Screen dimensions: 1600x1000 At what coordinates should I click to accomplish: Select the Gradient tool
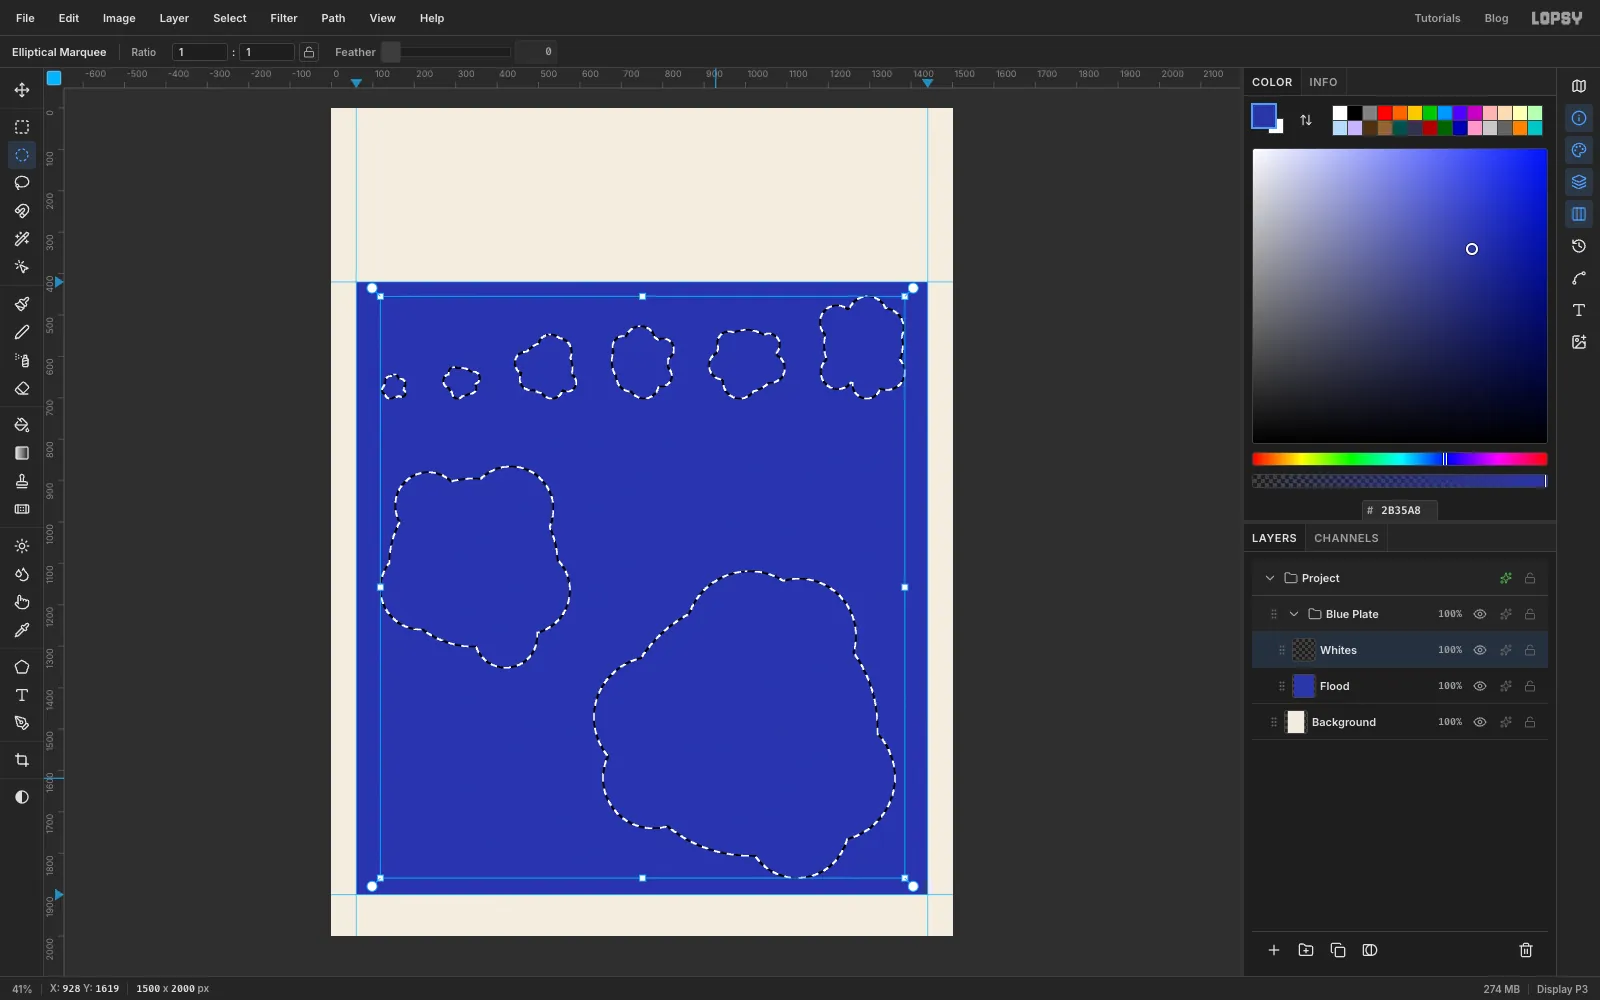[x=22, y=453]
